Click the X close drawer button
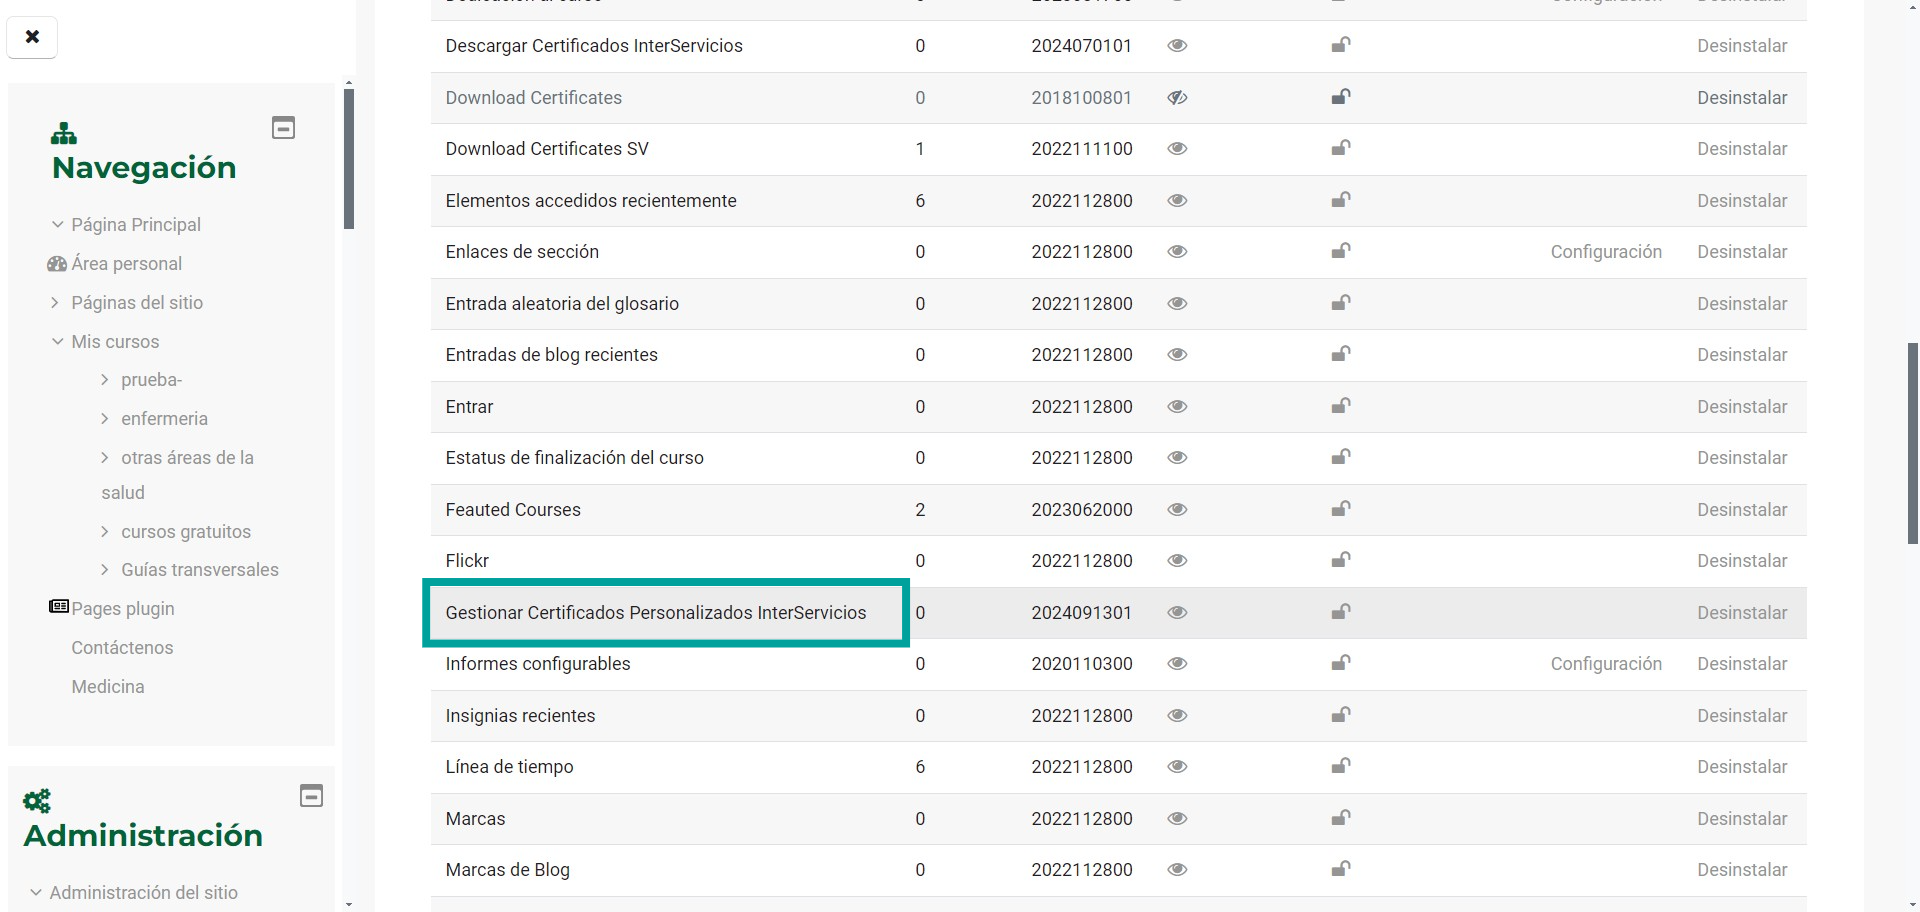Screen dimensions: 1920x912 coord(32,37)
